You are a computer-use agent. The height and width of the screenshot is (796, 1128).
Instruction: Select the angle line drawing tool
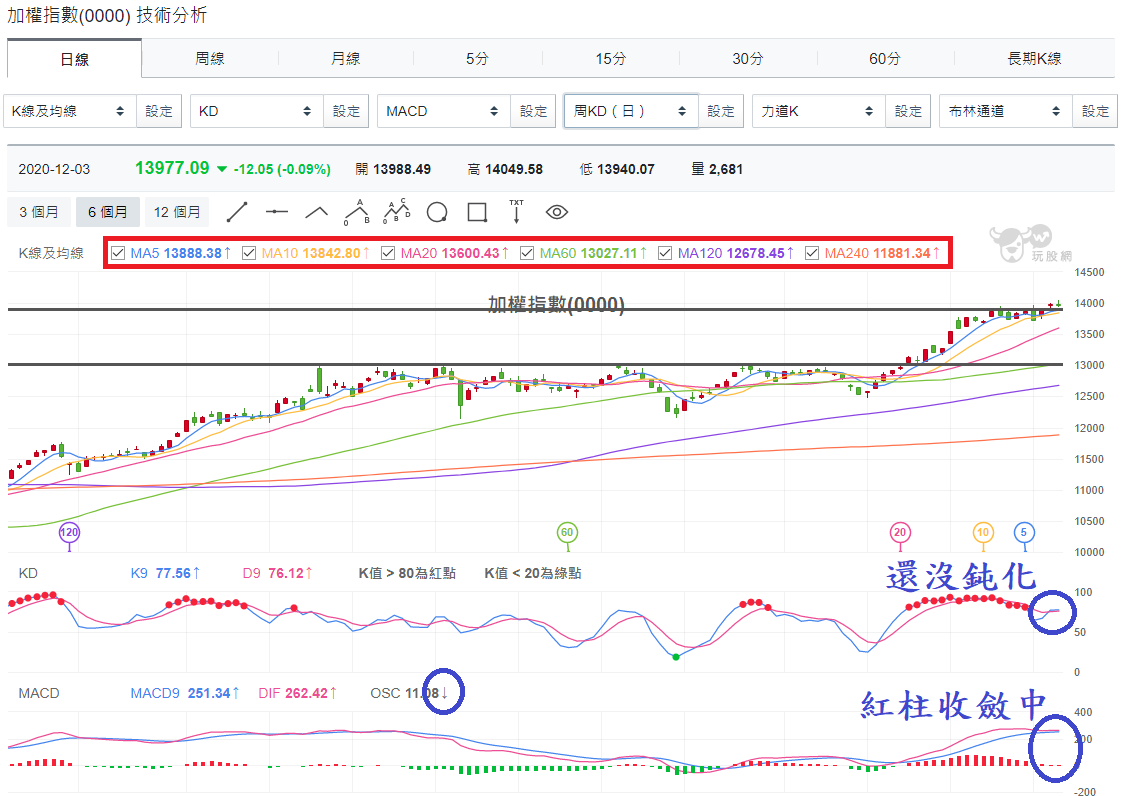point(317,212)
